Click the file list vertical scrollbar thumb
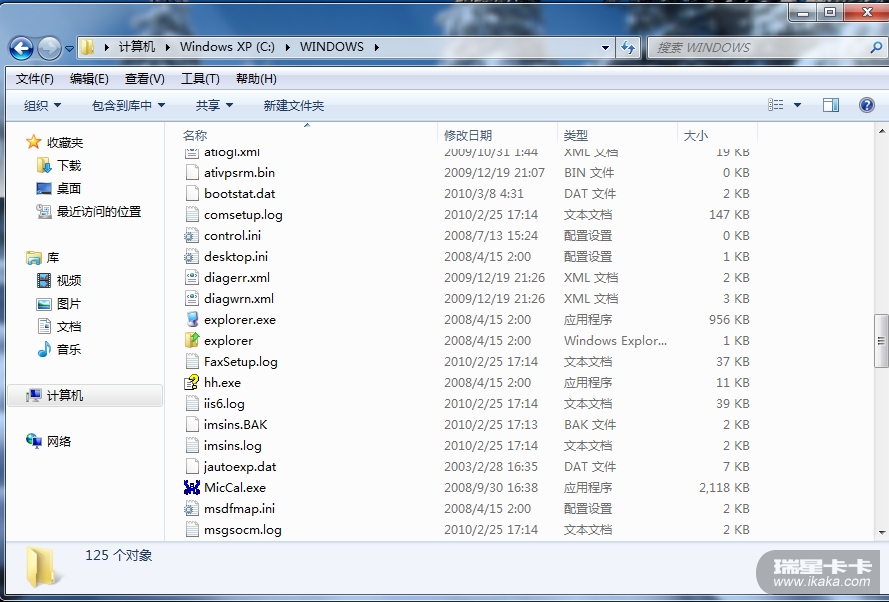Screen dimensions: 889x602 point(881,341)
